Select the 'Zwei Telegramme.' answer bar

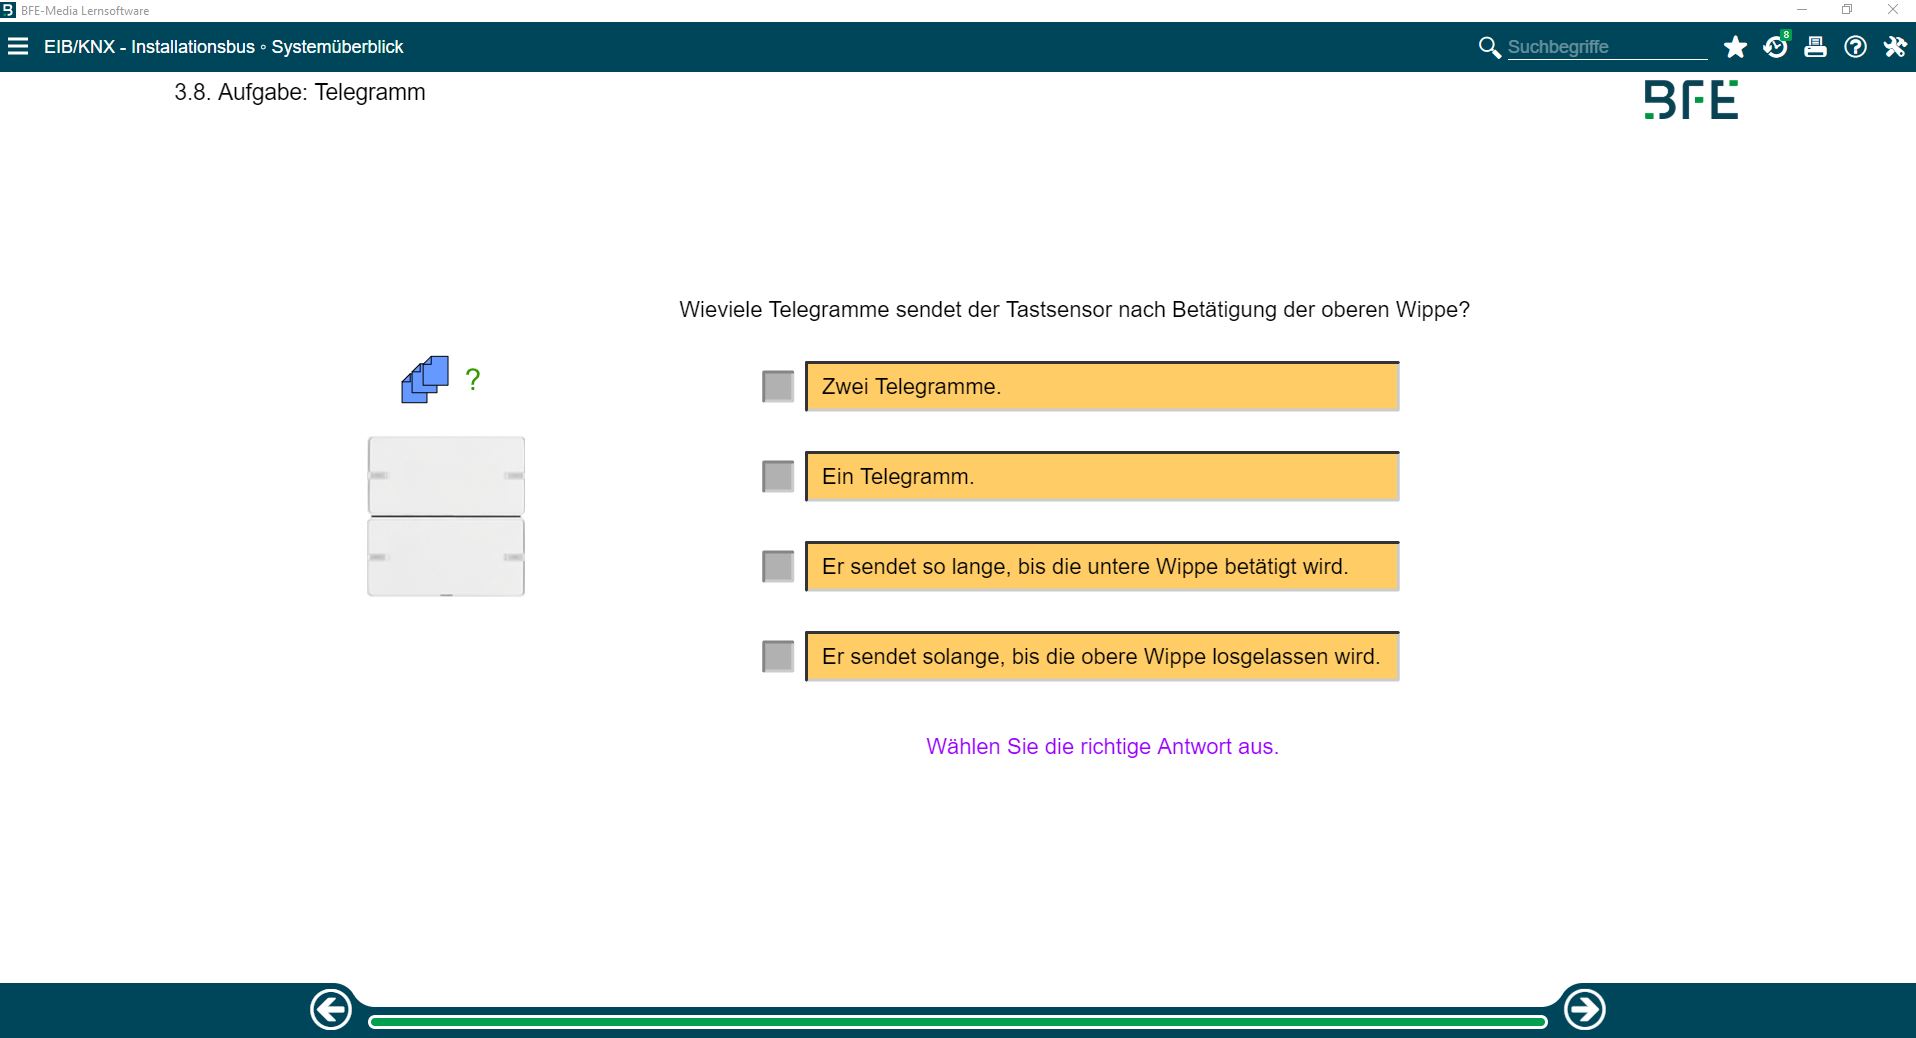click(x=1101, y=386)
